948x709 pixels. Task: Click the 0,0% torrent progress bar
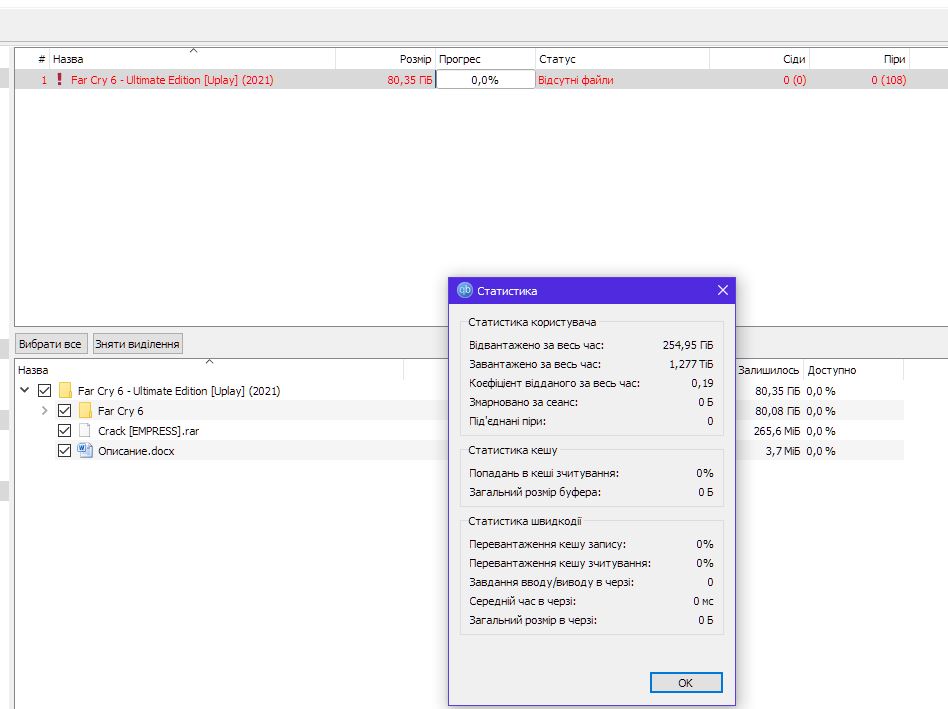coord(485,80)
